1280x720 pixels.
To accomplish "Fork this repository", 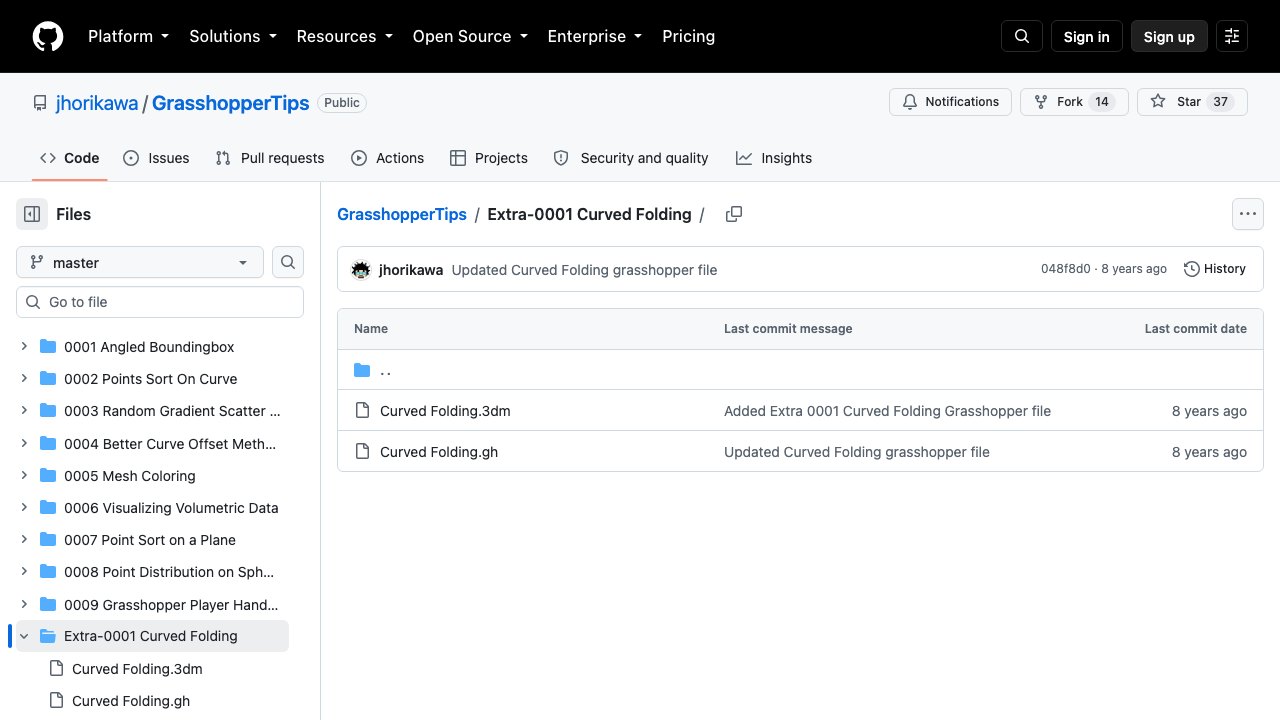I will click(1074, 102).
